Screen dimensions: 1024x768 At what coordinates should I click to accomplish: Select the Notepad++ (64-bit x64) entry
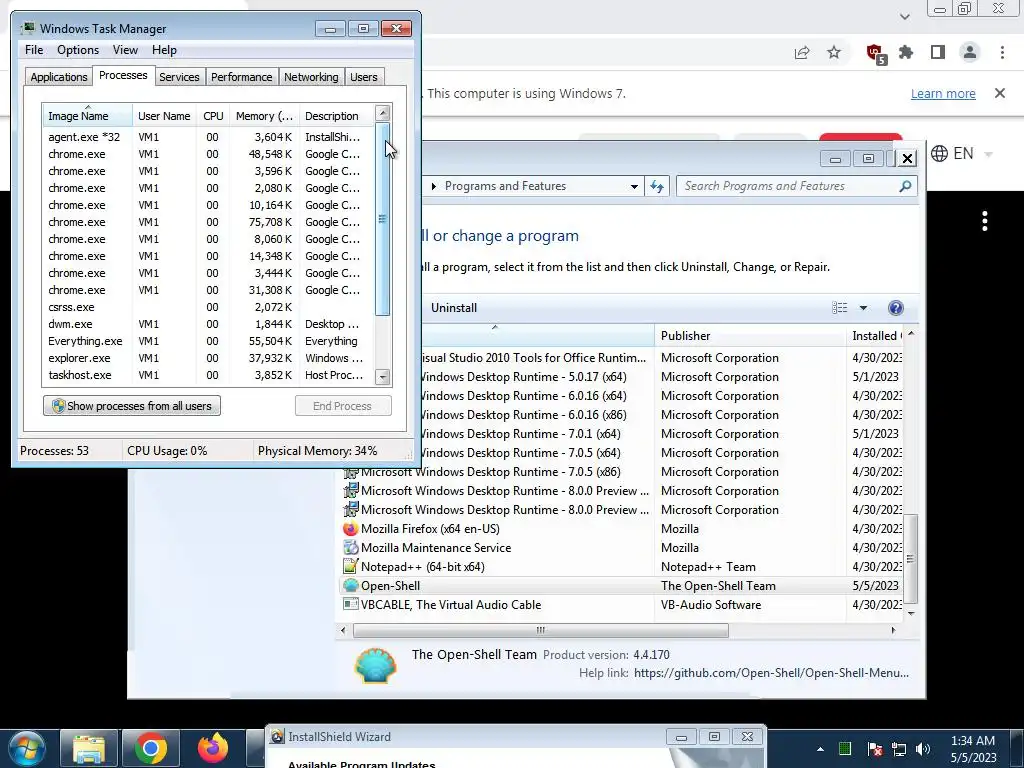pos(621,567)
